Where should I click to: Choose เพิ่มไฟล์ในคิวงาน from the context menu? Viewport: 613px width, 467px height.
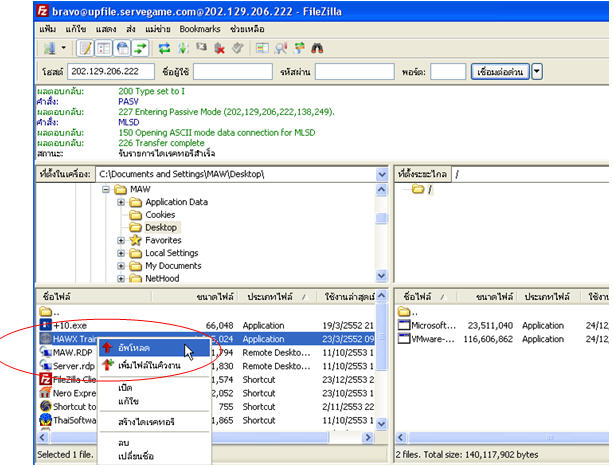155,365
